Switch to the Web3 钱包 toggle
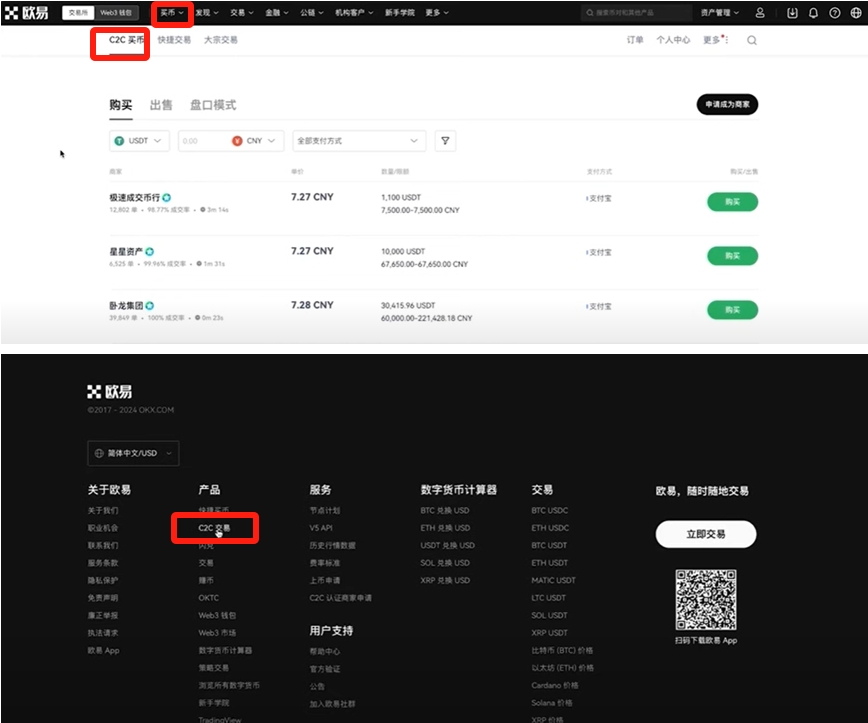The width and height of the screenshot is (868, 723). (x=116, y=13)
